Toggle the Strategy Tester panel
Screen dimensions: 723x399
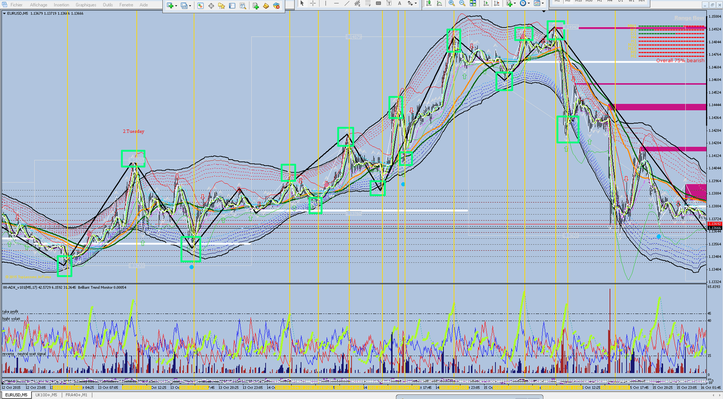tap(243, 6)
